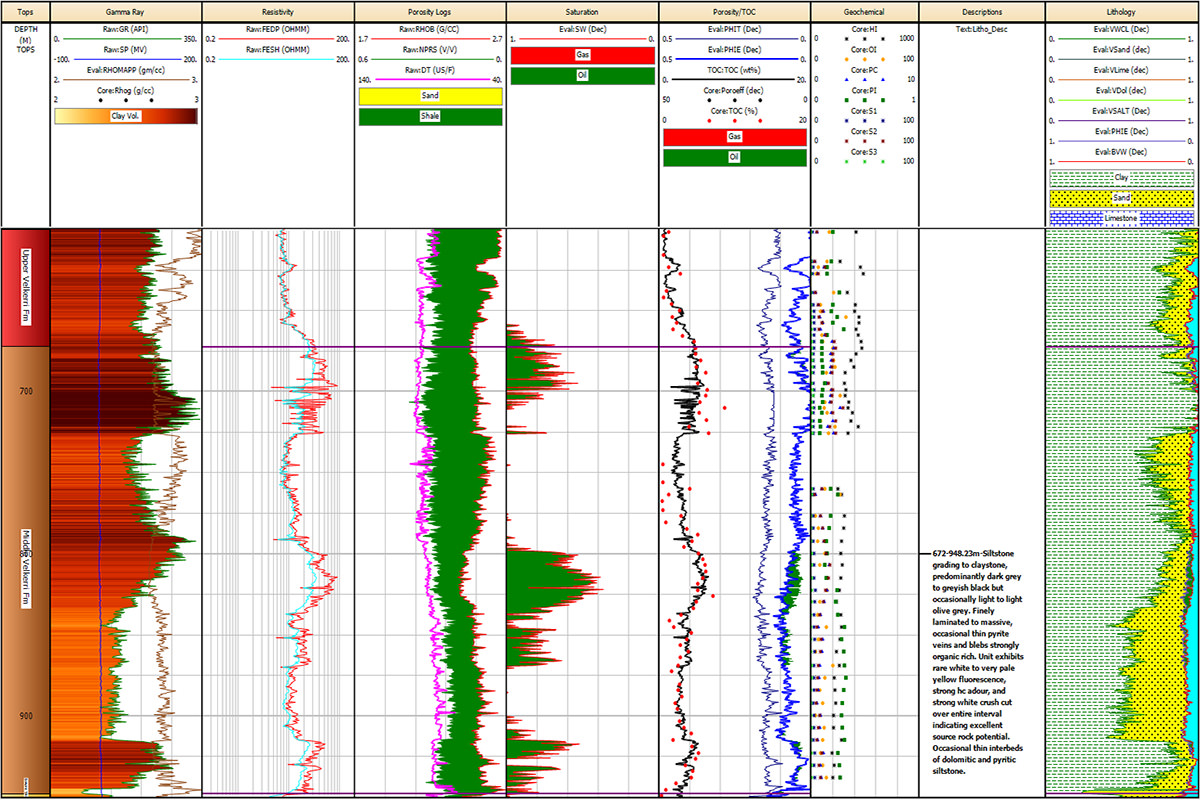This screenshot has width=1200, height=800.
Task: Select the Gamma Ray track header
Action: (125, 10)
